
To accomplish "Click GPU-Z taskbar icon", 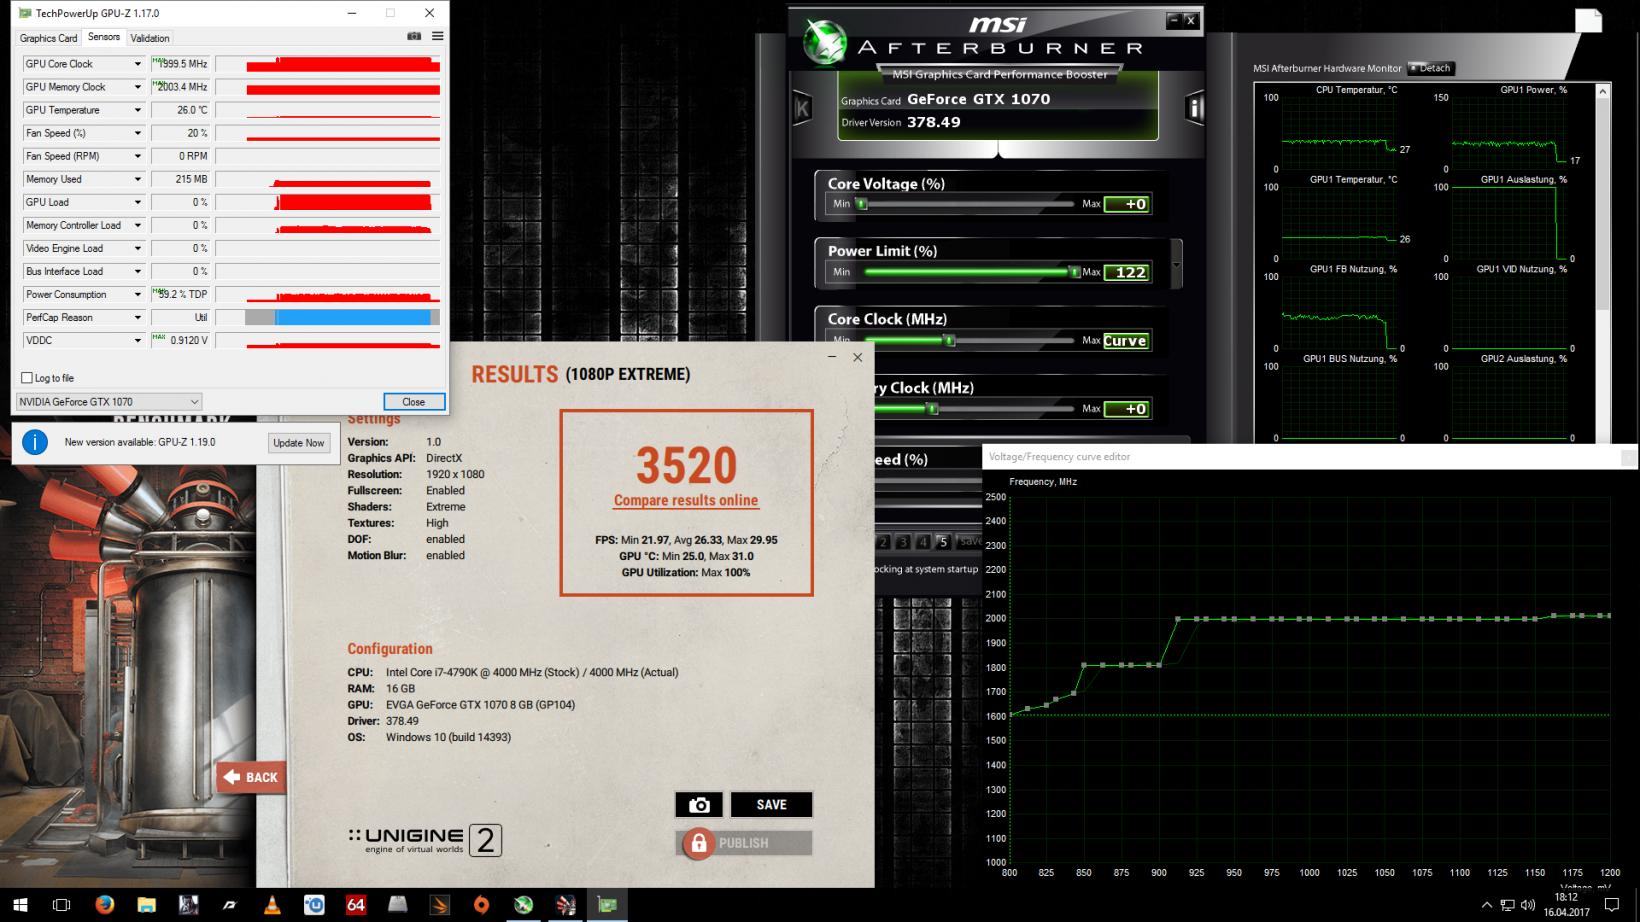I will click(x=607, y=905).
